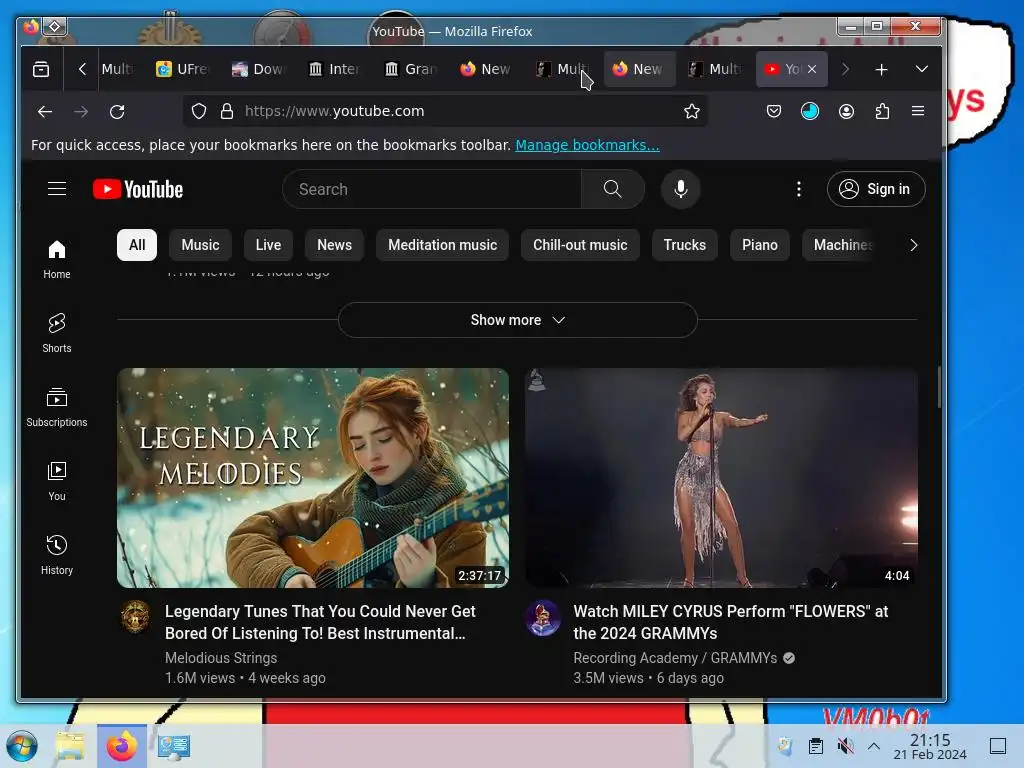The image size is (1024, 768).
Task: Expand section with Show more button
Action: (518, 320)
